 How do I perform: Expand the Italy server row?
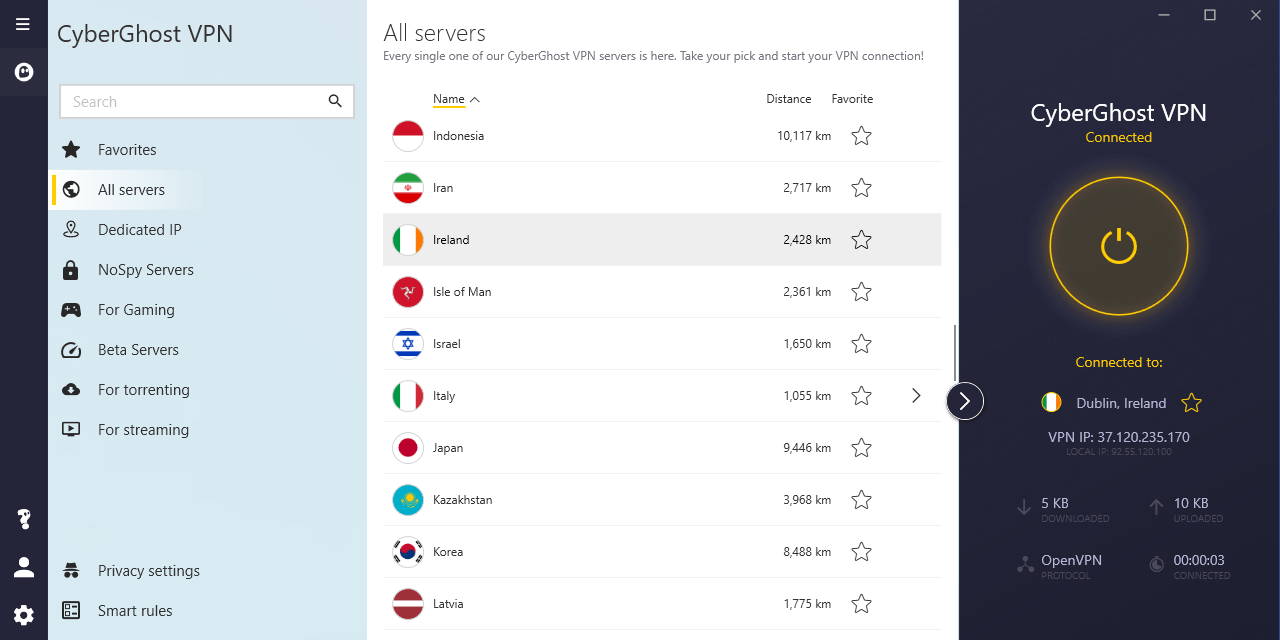[x=915, y=395]
